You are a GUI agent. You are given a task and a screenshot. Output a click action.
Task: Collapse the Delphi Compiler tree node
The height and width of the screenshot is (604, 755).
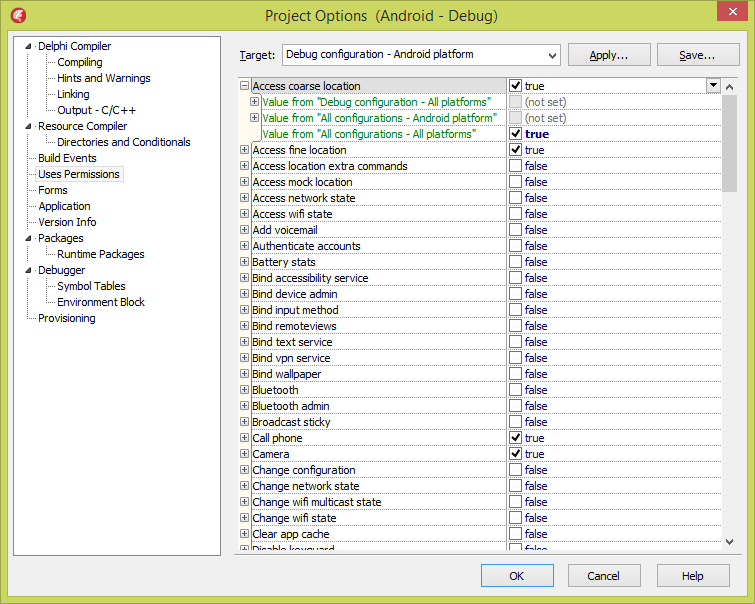tap(28, 46)
